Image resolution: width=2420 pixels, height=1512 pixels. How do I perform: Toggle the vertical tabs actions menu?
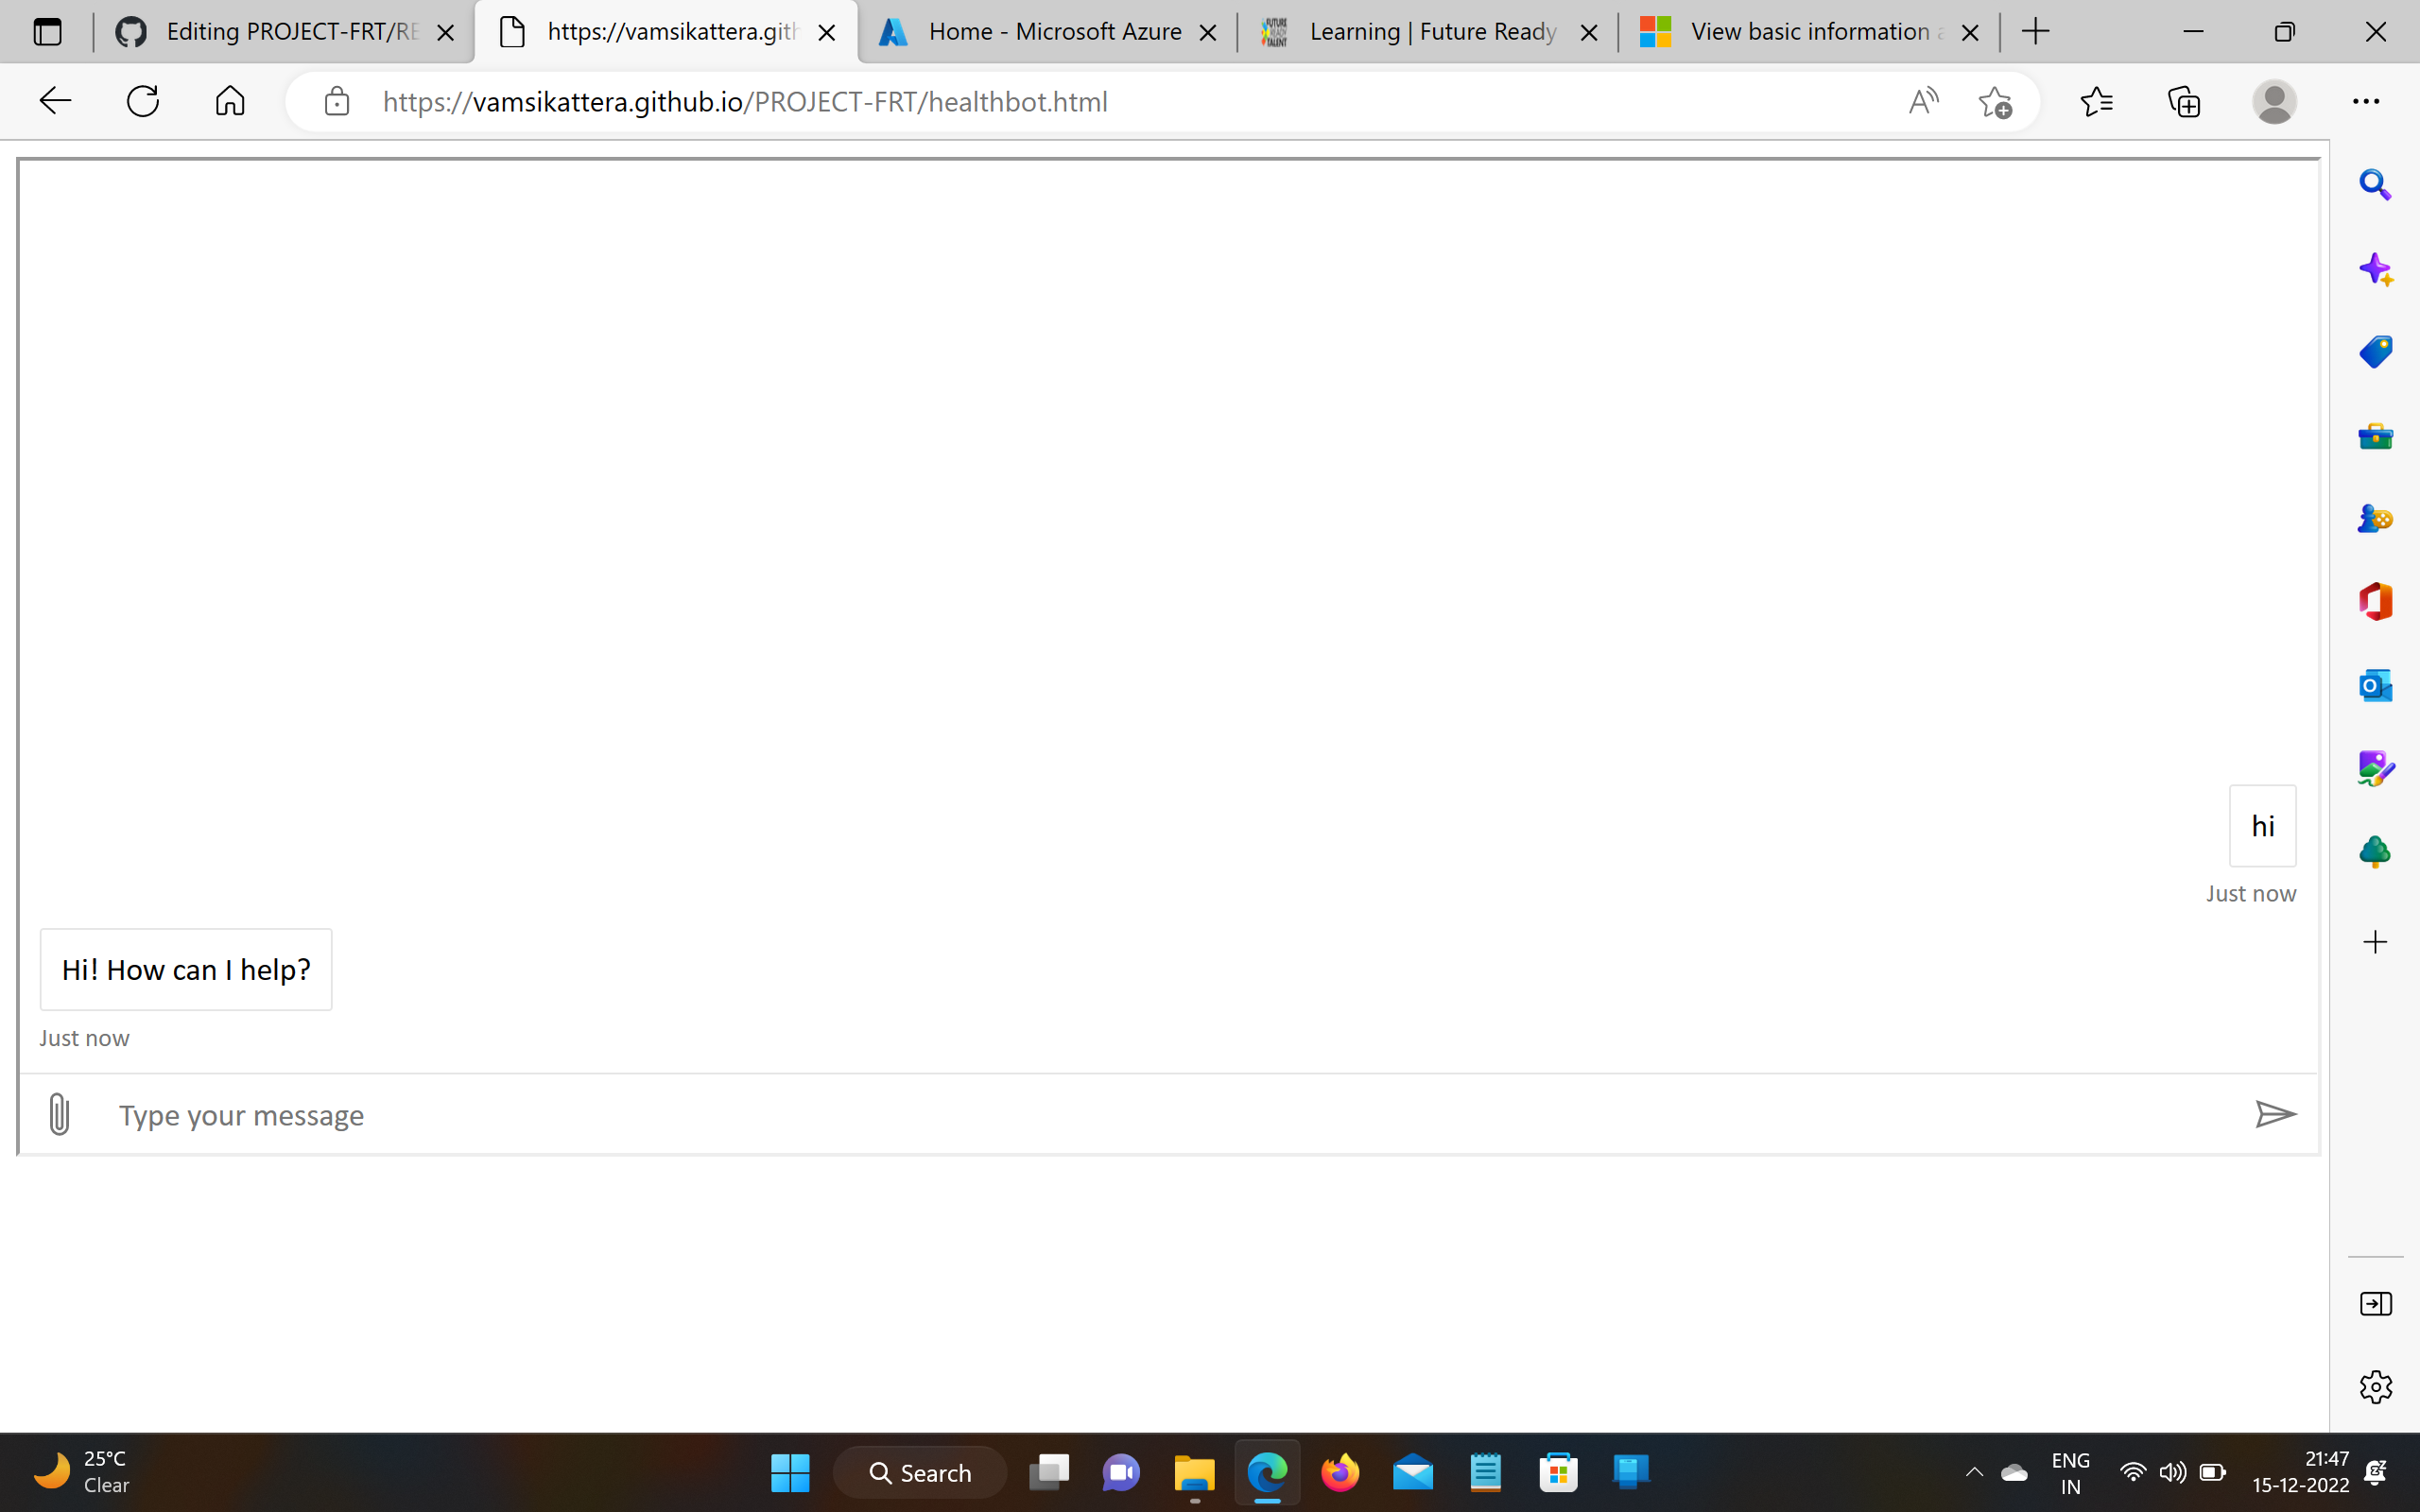(x=47, y=32)
